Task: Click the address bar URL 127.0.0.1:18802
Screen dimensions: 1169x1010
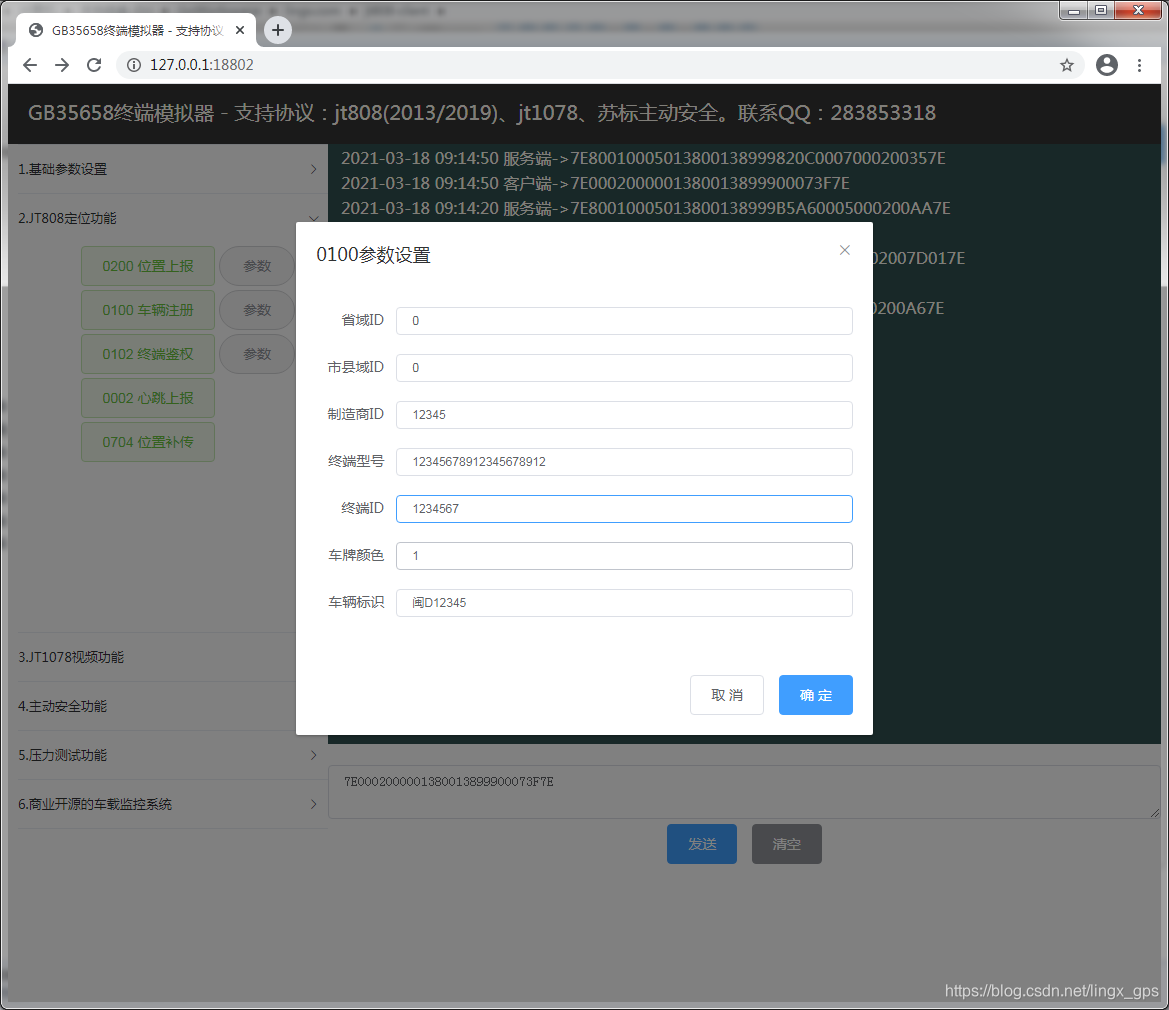Action: tap(201, 65)
